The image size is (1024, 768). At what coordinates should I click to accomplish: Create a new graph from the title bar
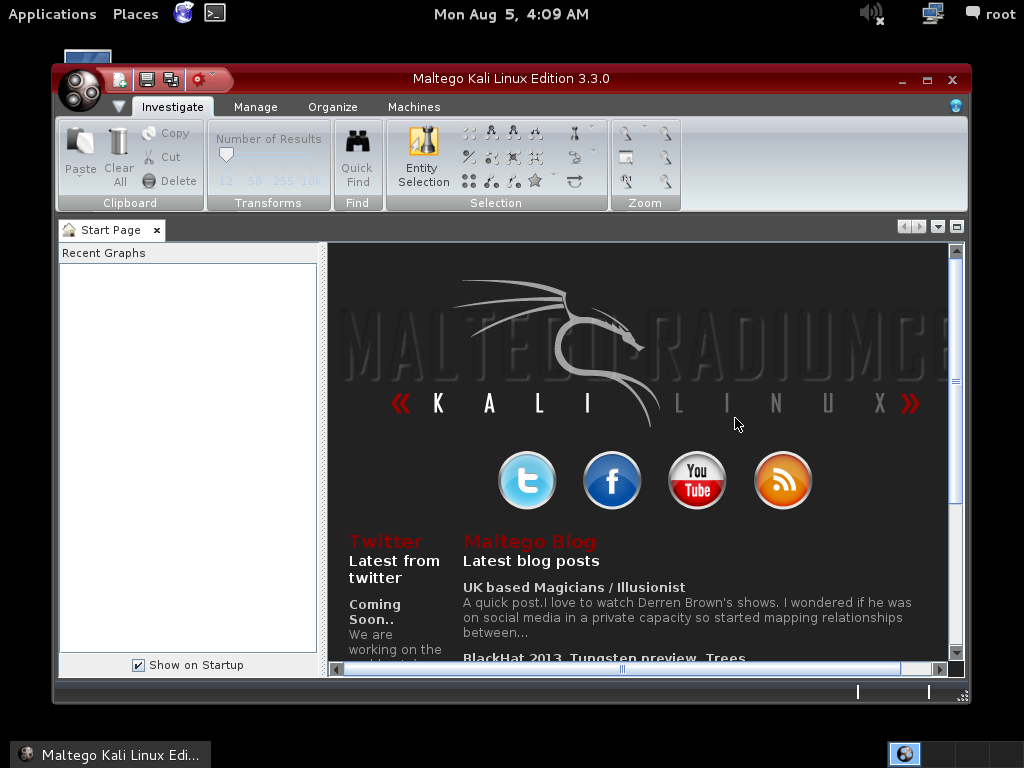(120, 80)
